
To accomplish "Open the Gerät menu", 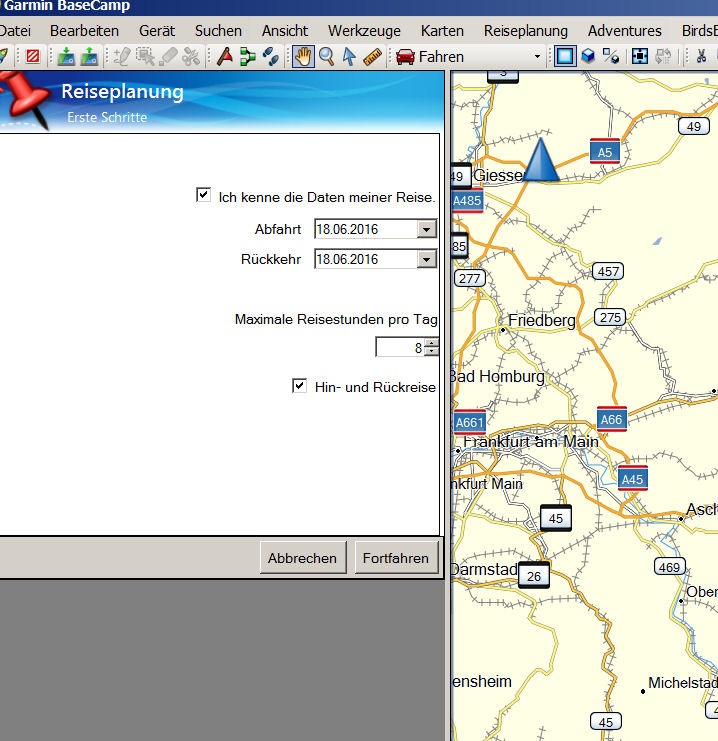I will coord(157,31).
